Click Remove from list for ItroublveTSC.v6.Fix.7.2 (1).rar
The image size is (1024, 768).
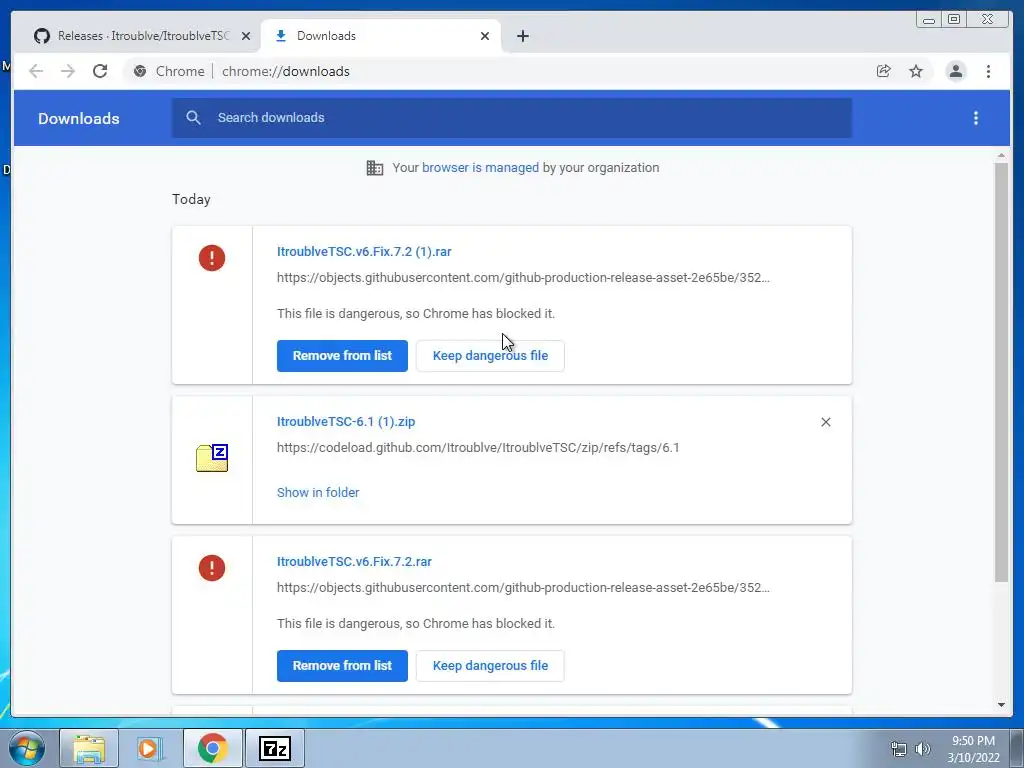[342, 356]
